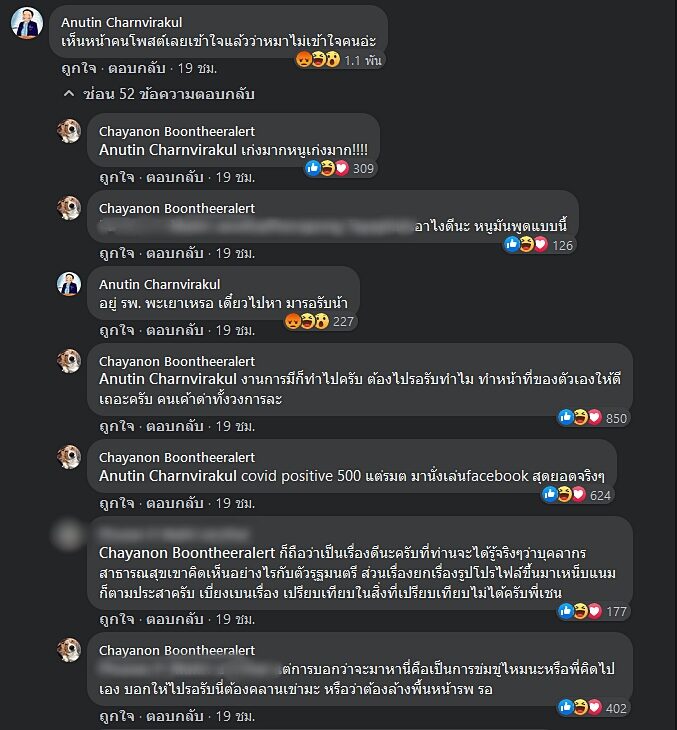Image resolution: width=677 pixels, height=730 pixels.
Task: Like the covid positive 500 comment via ถูกใจ
Action: pos(117,503)
